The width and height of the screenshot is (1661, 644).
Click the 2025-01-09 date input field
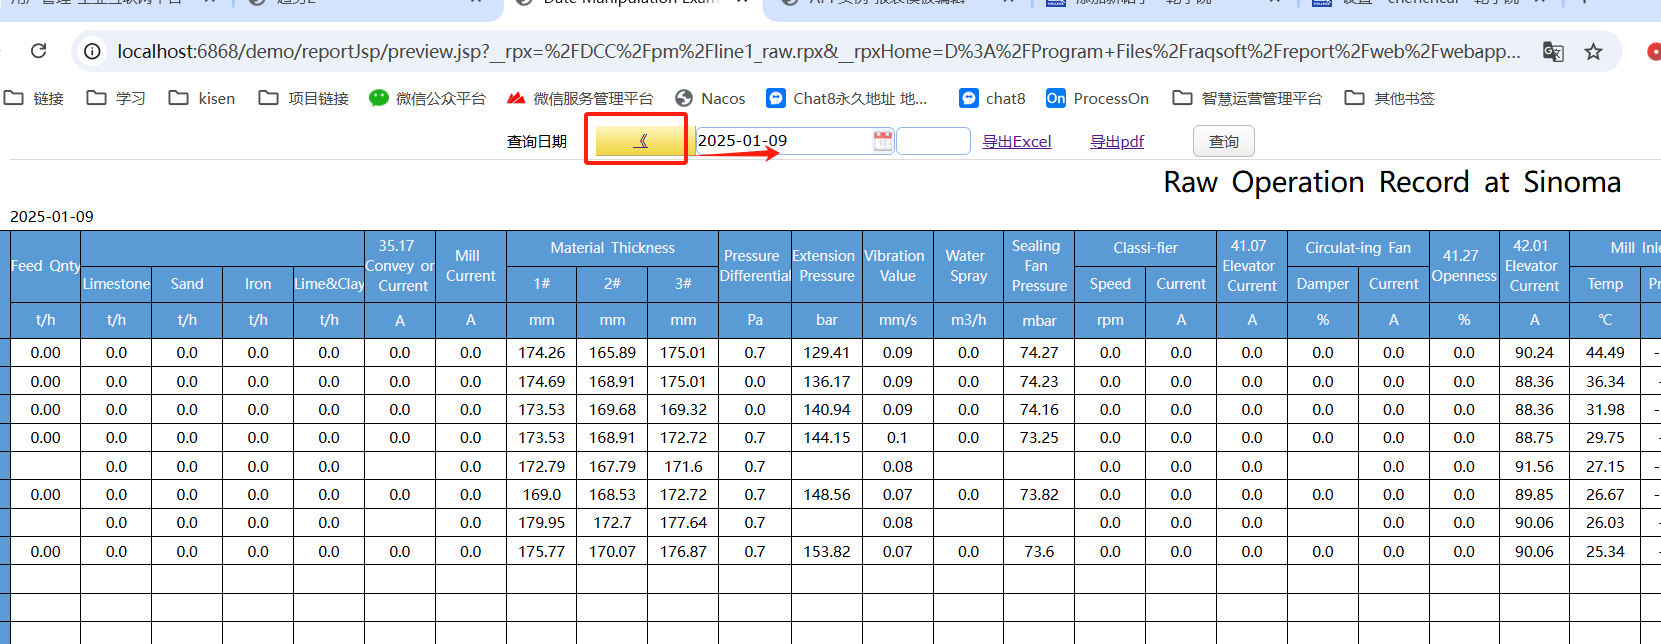pyautogui.click(x=780, y=141)
